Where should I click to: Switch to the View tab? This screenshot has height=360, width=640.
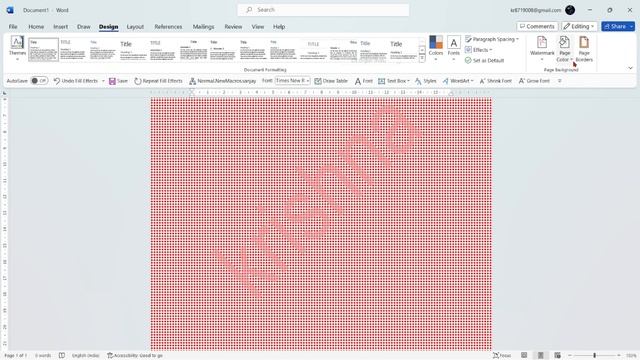click(x=258, y=27)
